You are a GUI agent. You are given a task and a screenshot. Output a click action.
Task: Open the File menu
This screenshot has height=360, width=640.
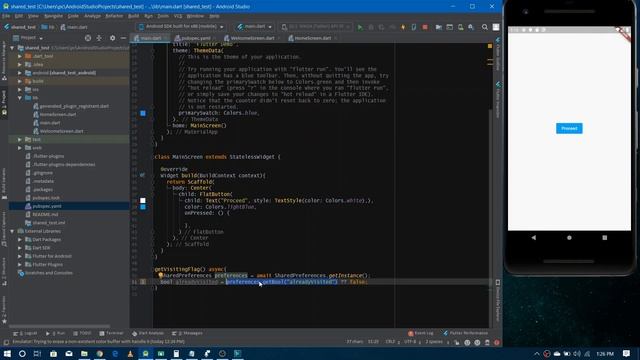(x=6, y=16)
